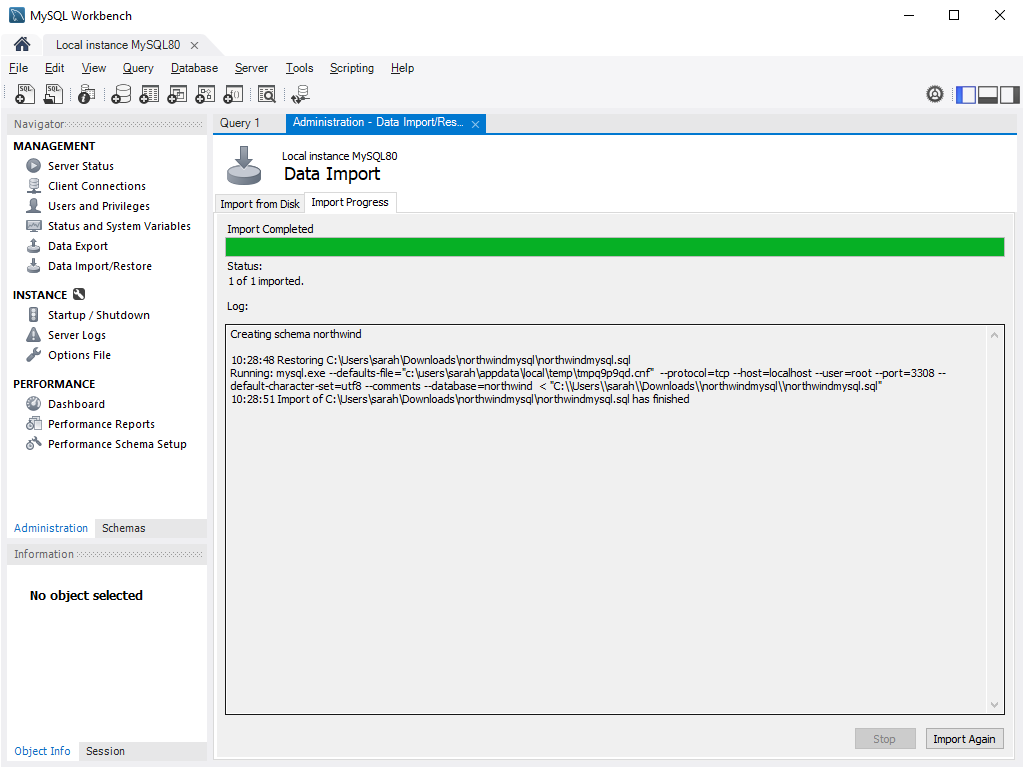Create a new function icon

233,95
